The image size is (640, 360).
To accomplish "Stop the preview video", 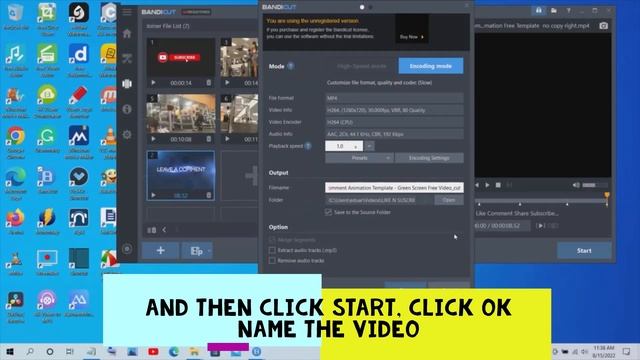I will pyautogui.click(x=498, y=185).
